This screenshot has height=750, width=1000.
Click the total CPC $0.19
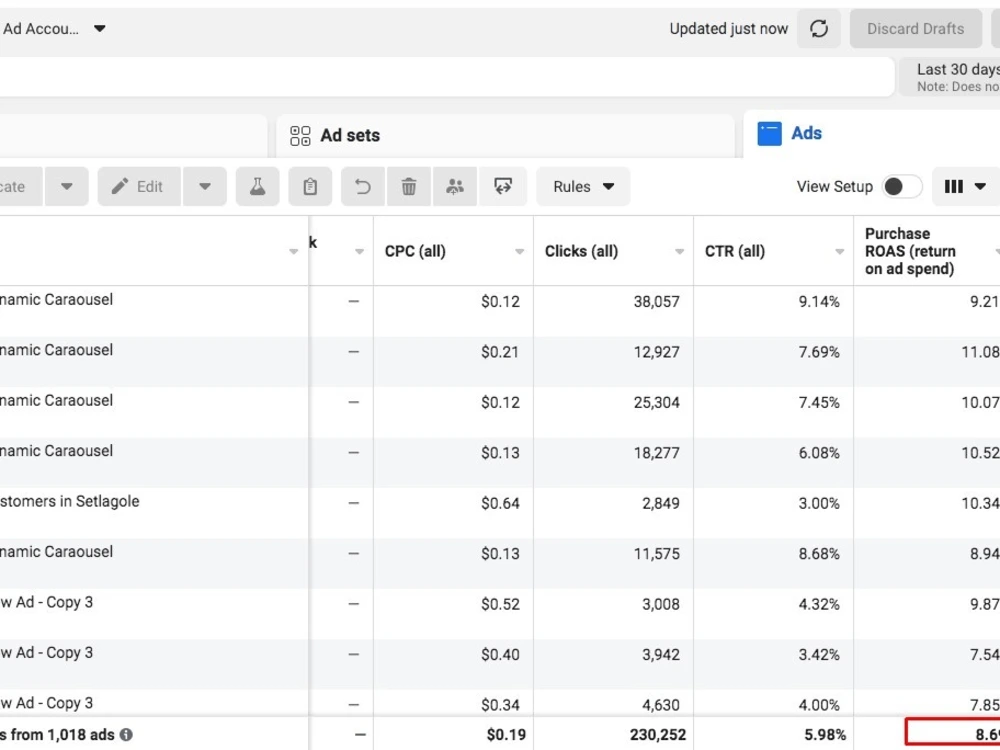tap(506, 735)
